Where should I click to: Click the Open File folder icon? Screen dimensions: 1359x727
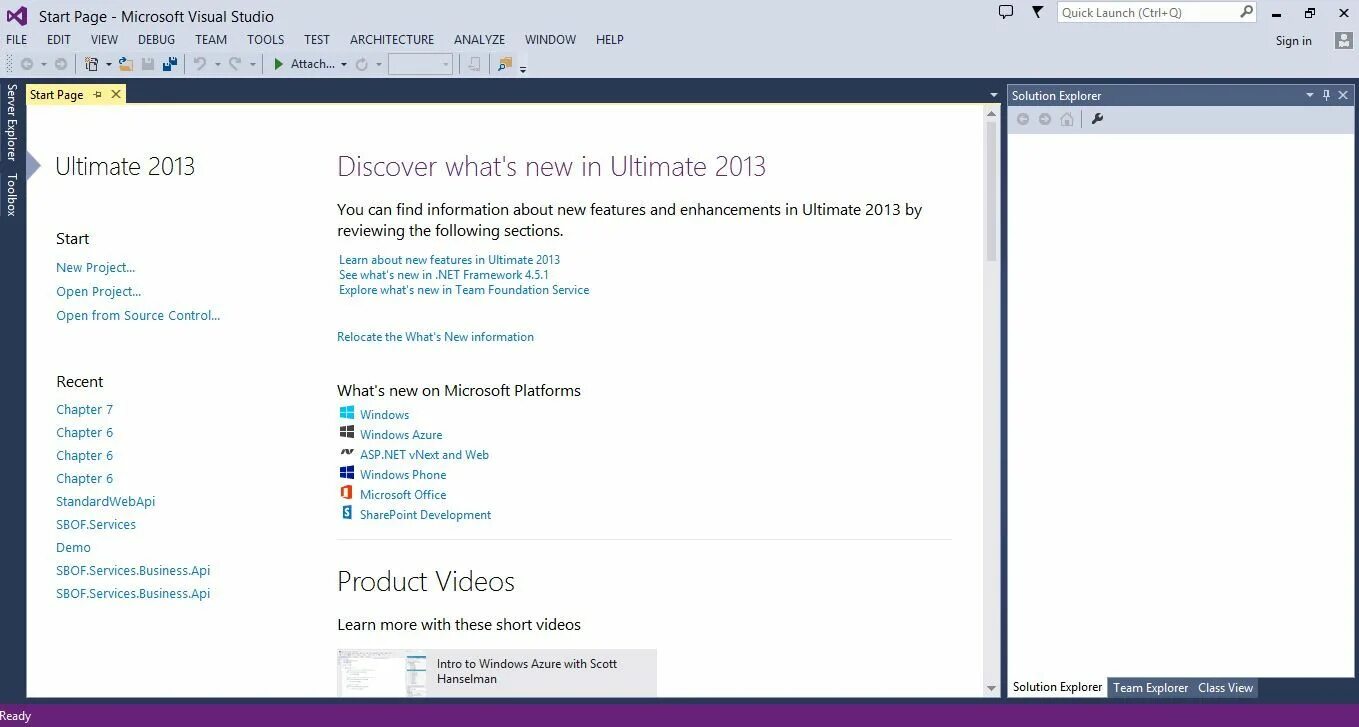coord(126,64)
